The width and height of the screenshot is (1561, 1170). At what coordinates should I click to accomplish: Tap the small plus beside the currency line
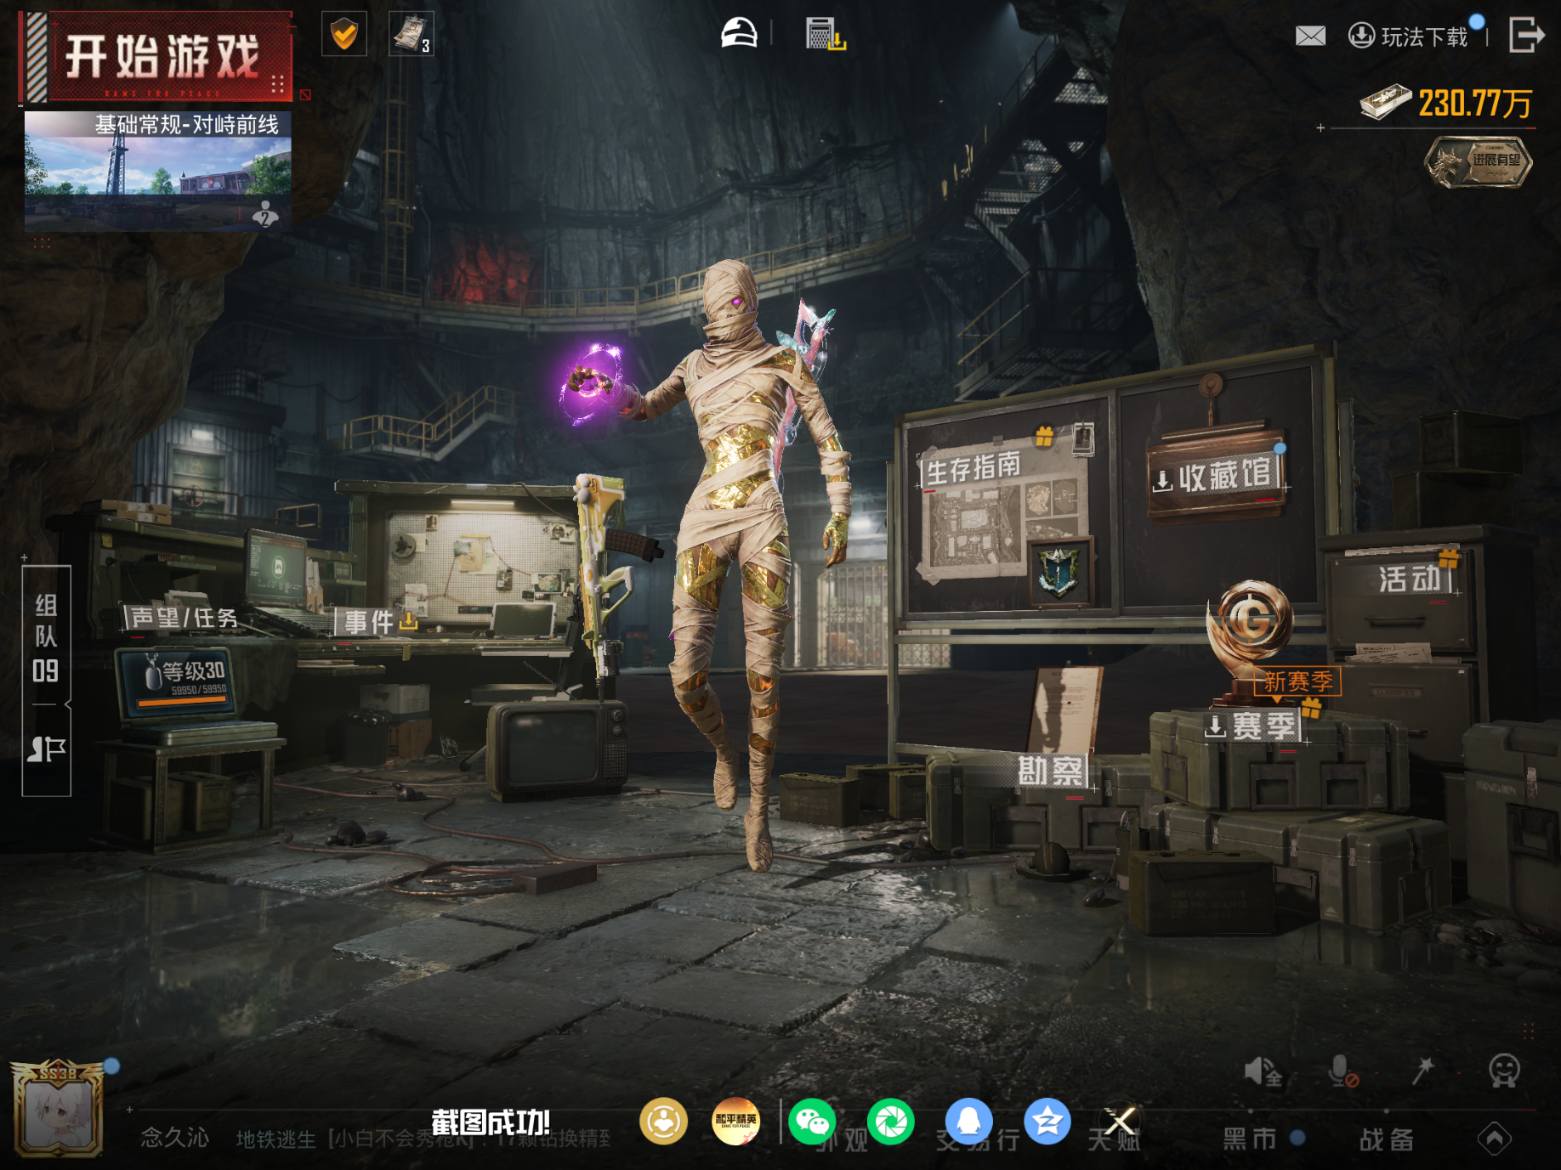(1321, 128)
